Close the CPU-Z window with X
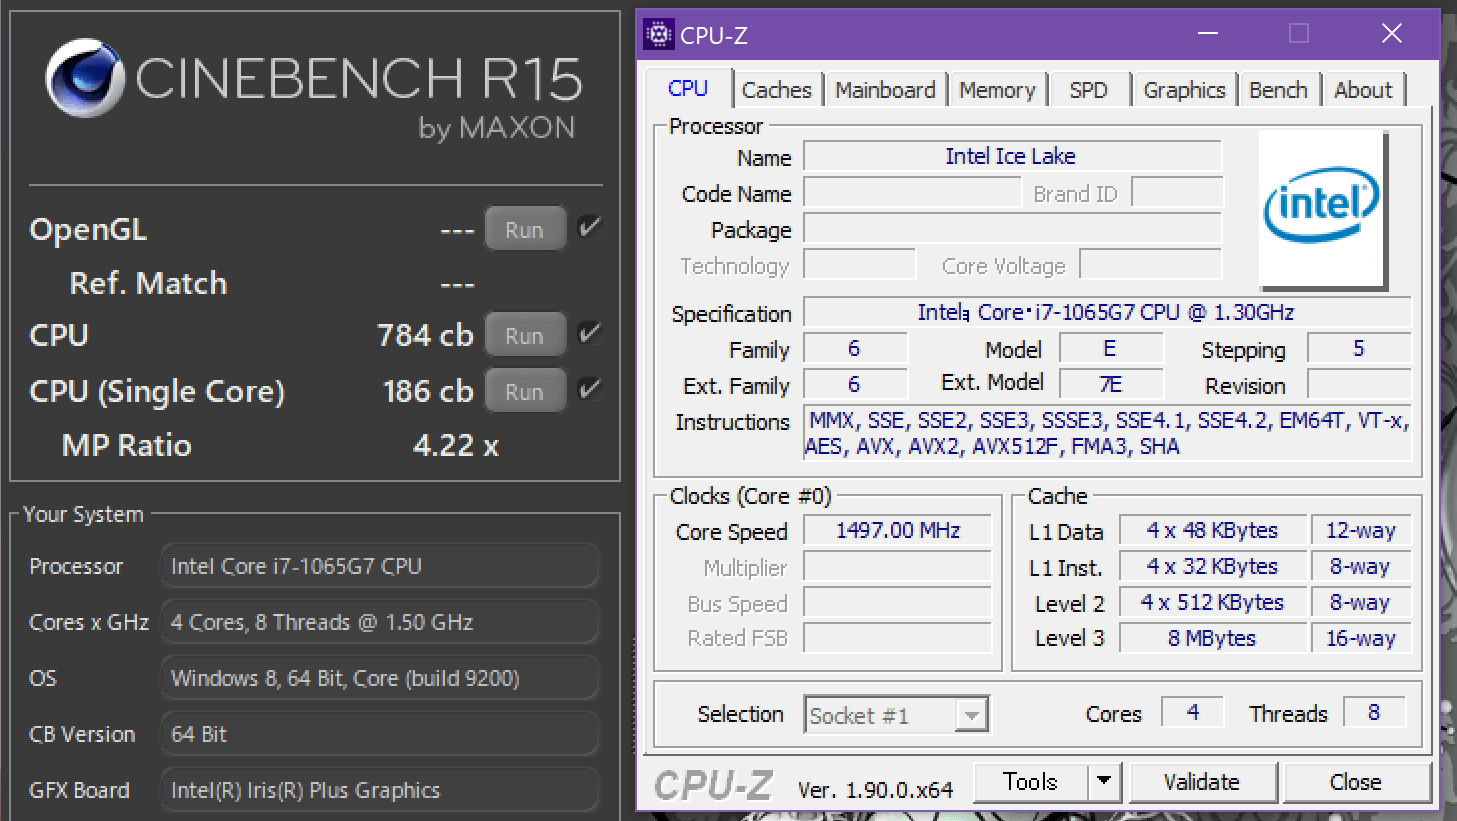 tap(1391, 34)
